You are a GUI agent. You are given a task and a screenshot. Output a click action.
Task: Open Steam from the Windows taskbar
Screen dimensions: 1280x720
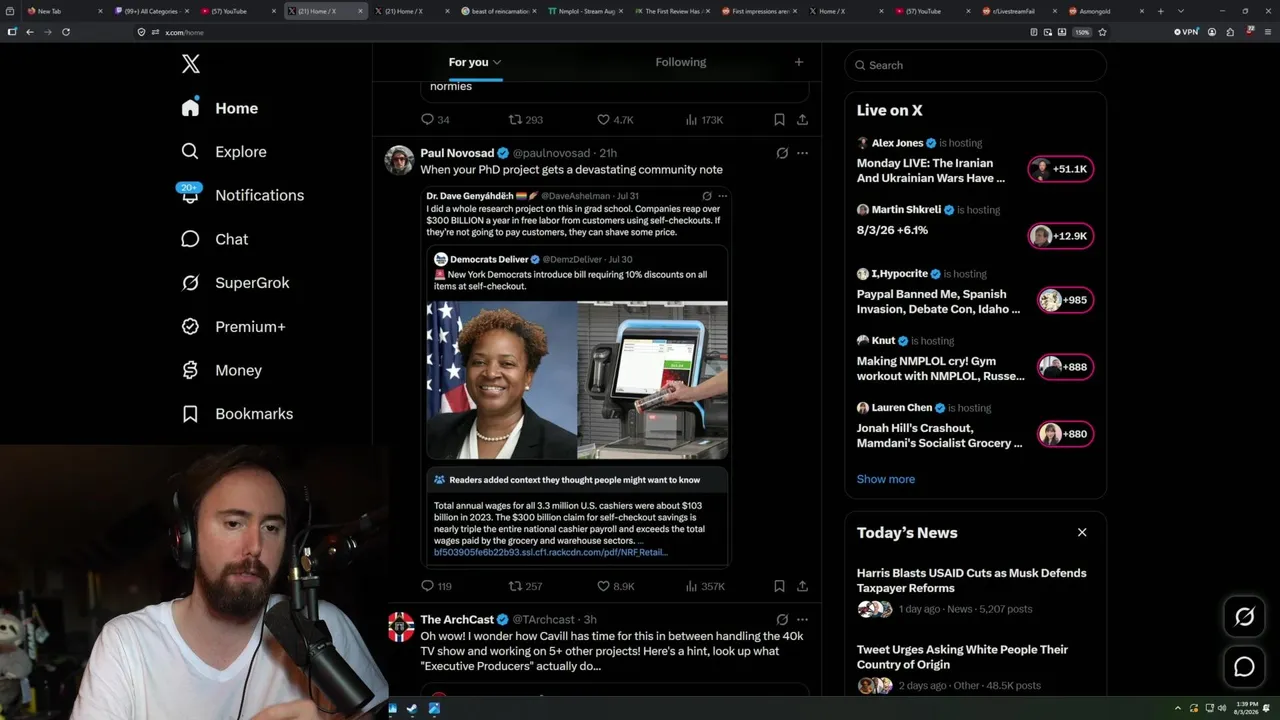coord(413,709)
